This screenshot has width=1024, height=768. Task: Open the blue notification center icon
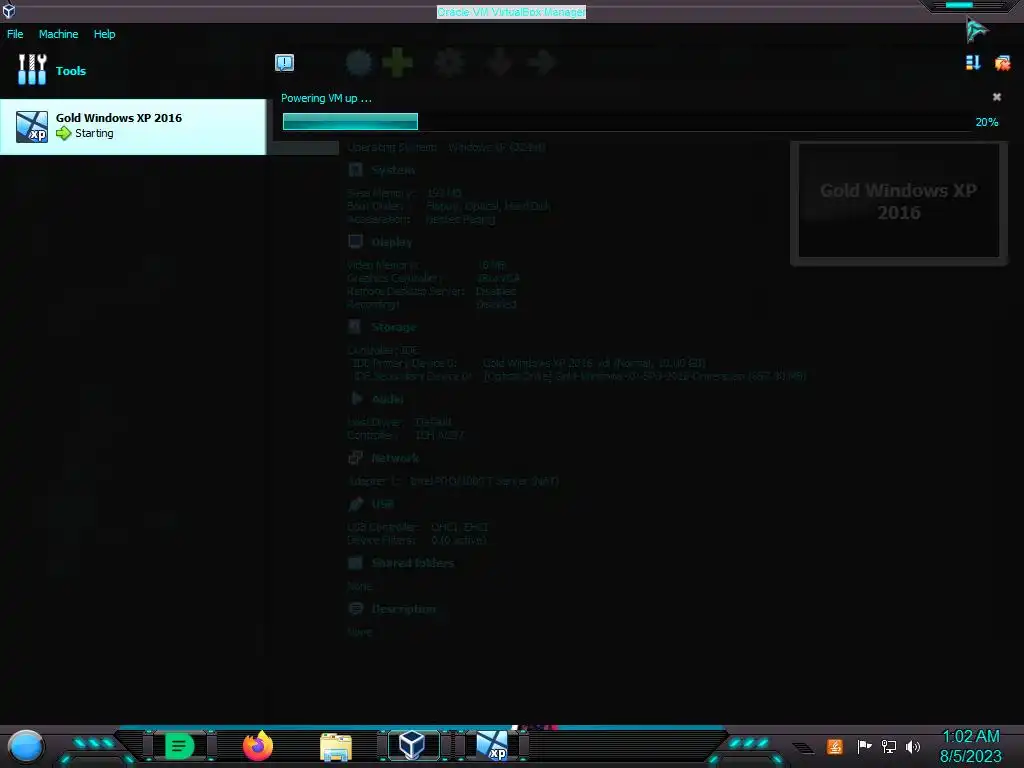coord(284,63)
